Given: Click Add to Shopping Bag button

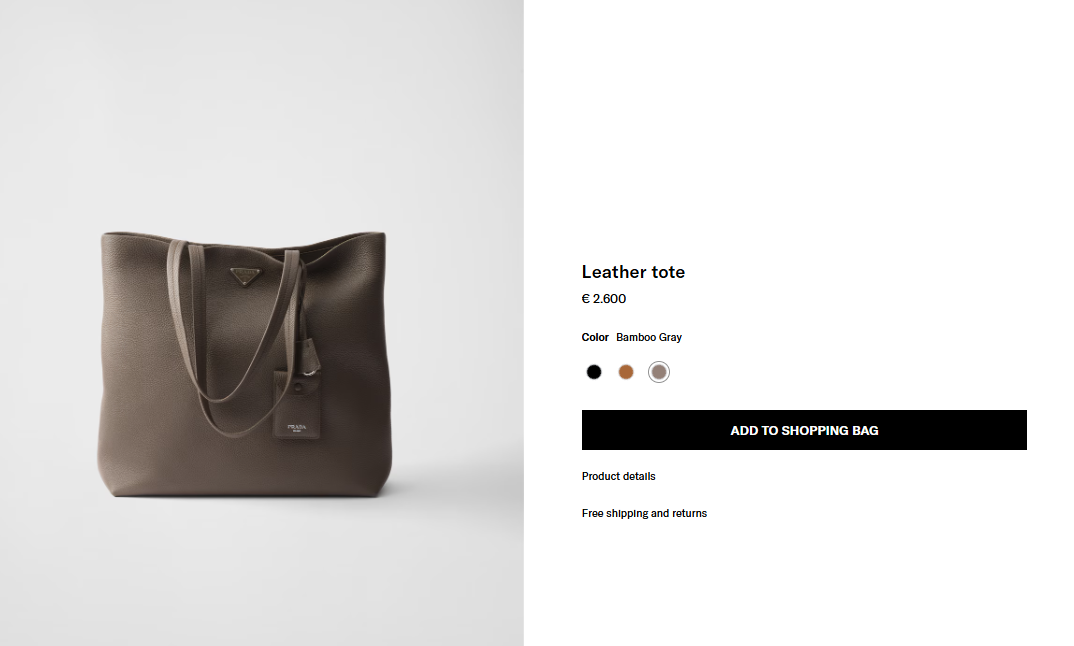Looking at the screenshot, I should [x=804, y=430].
